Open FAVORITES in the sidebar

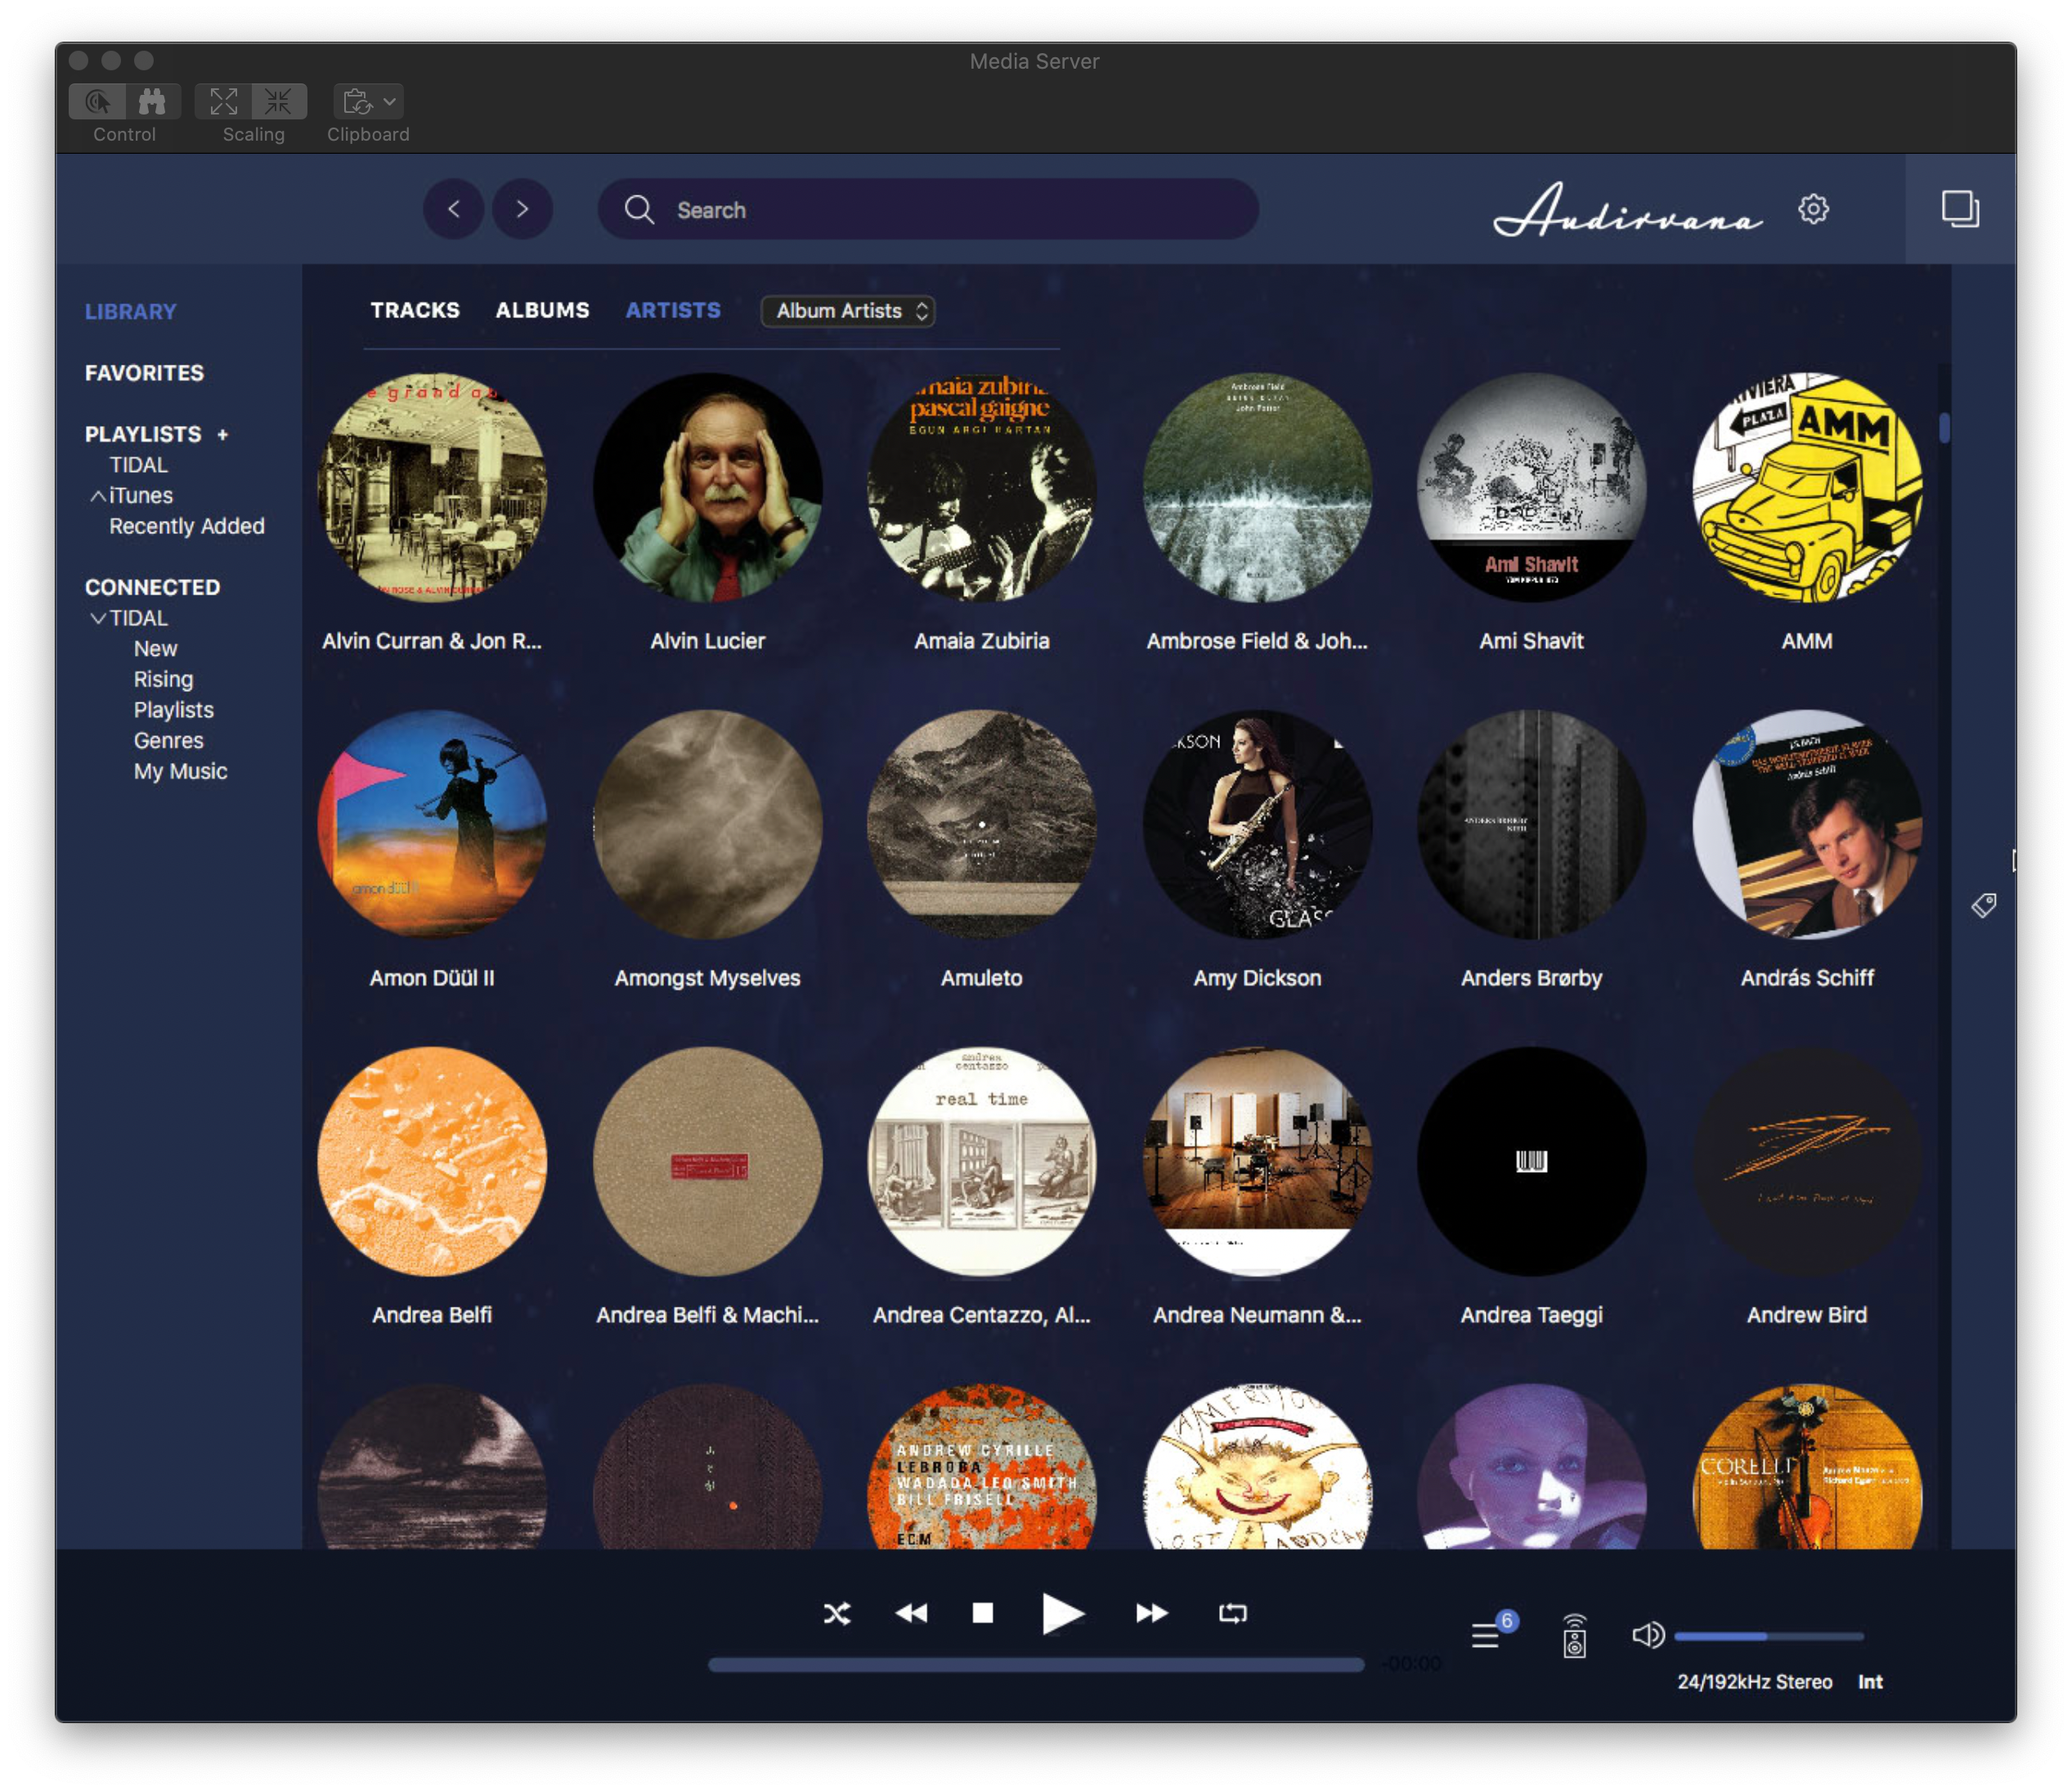144,373
